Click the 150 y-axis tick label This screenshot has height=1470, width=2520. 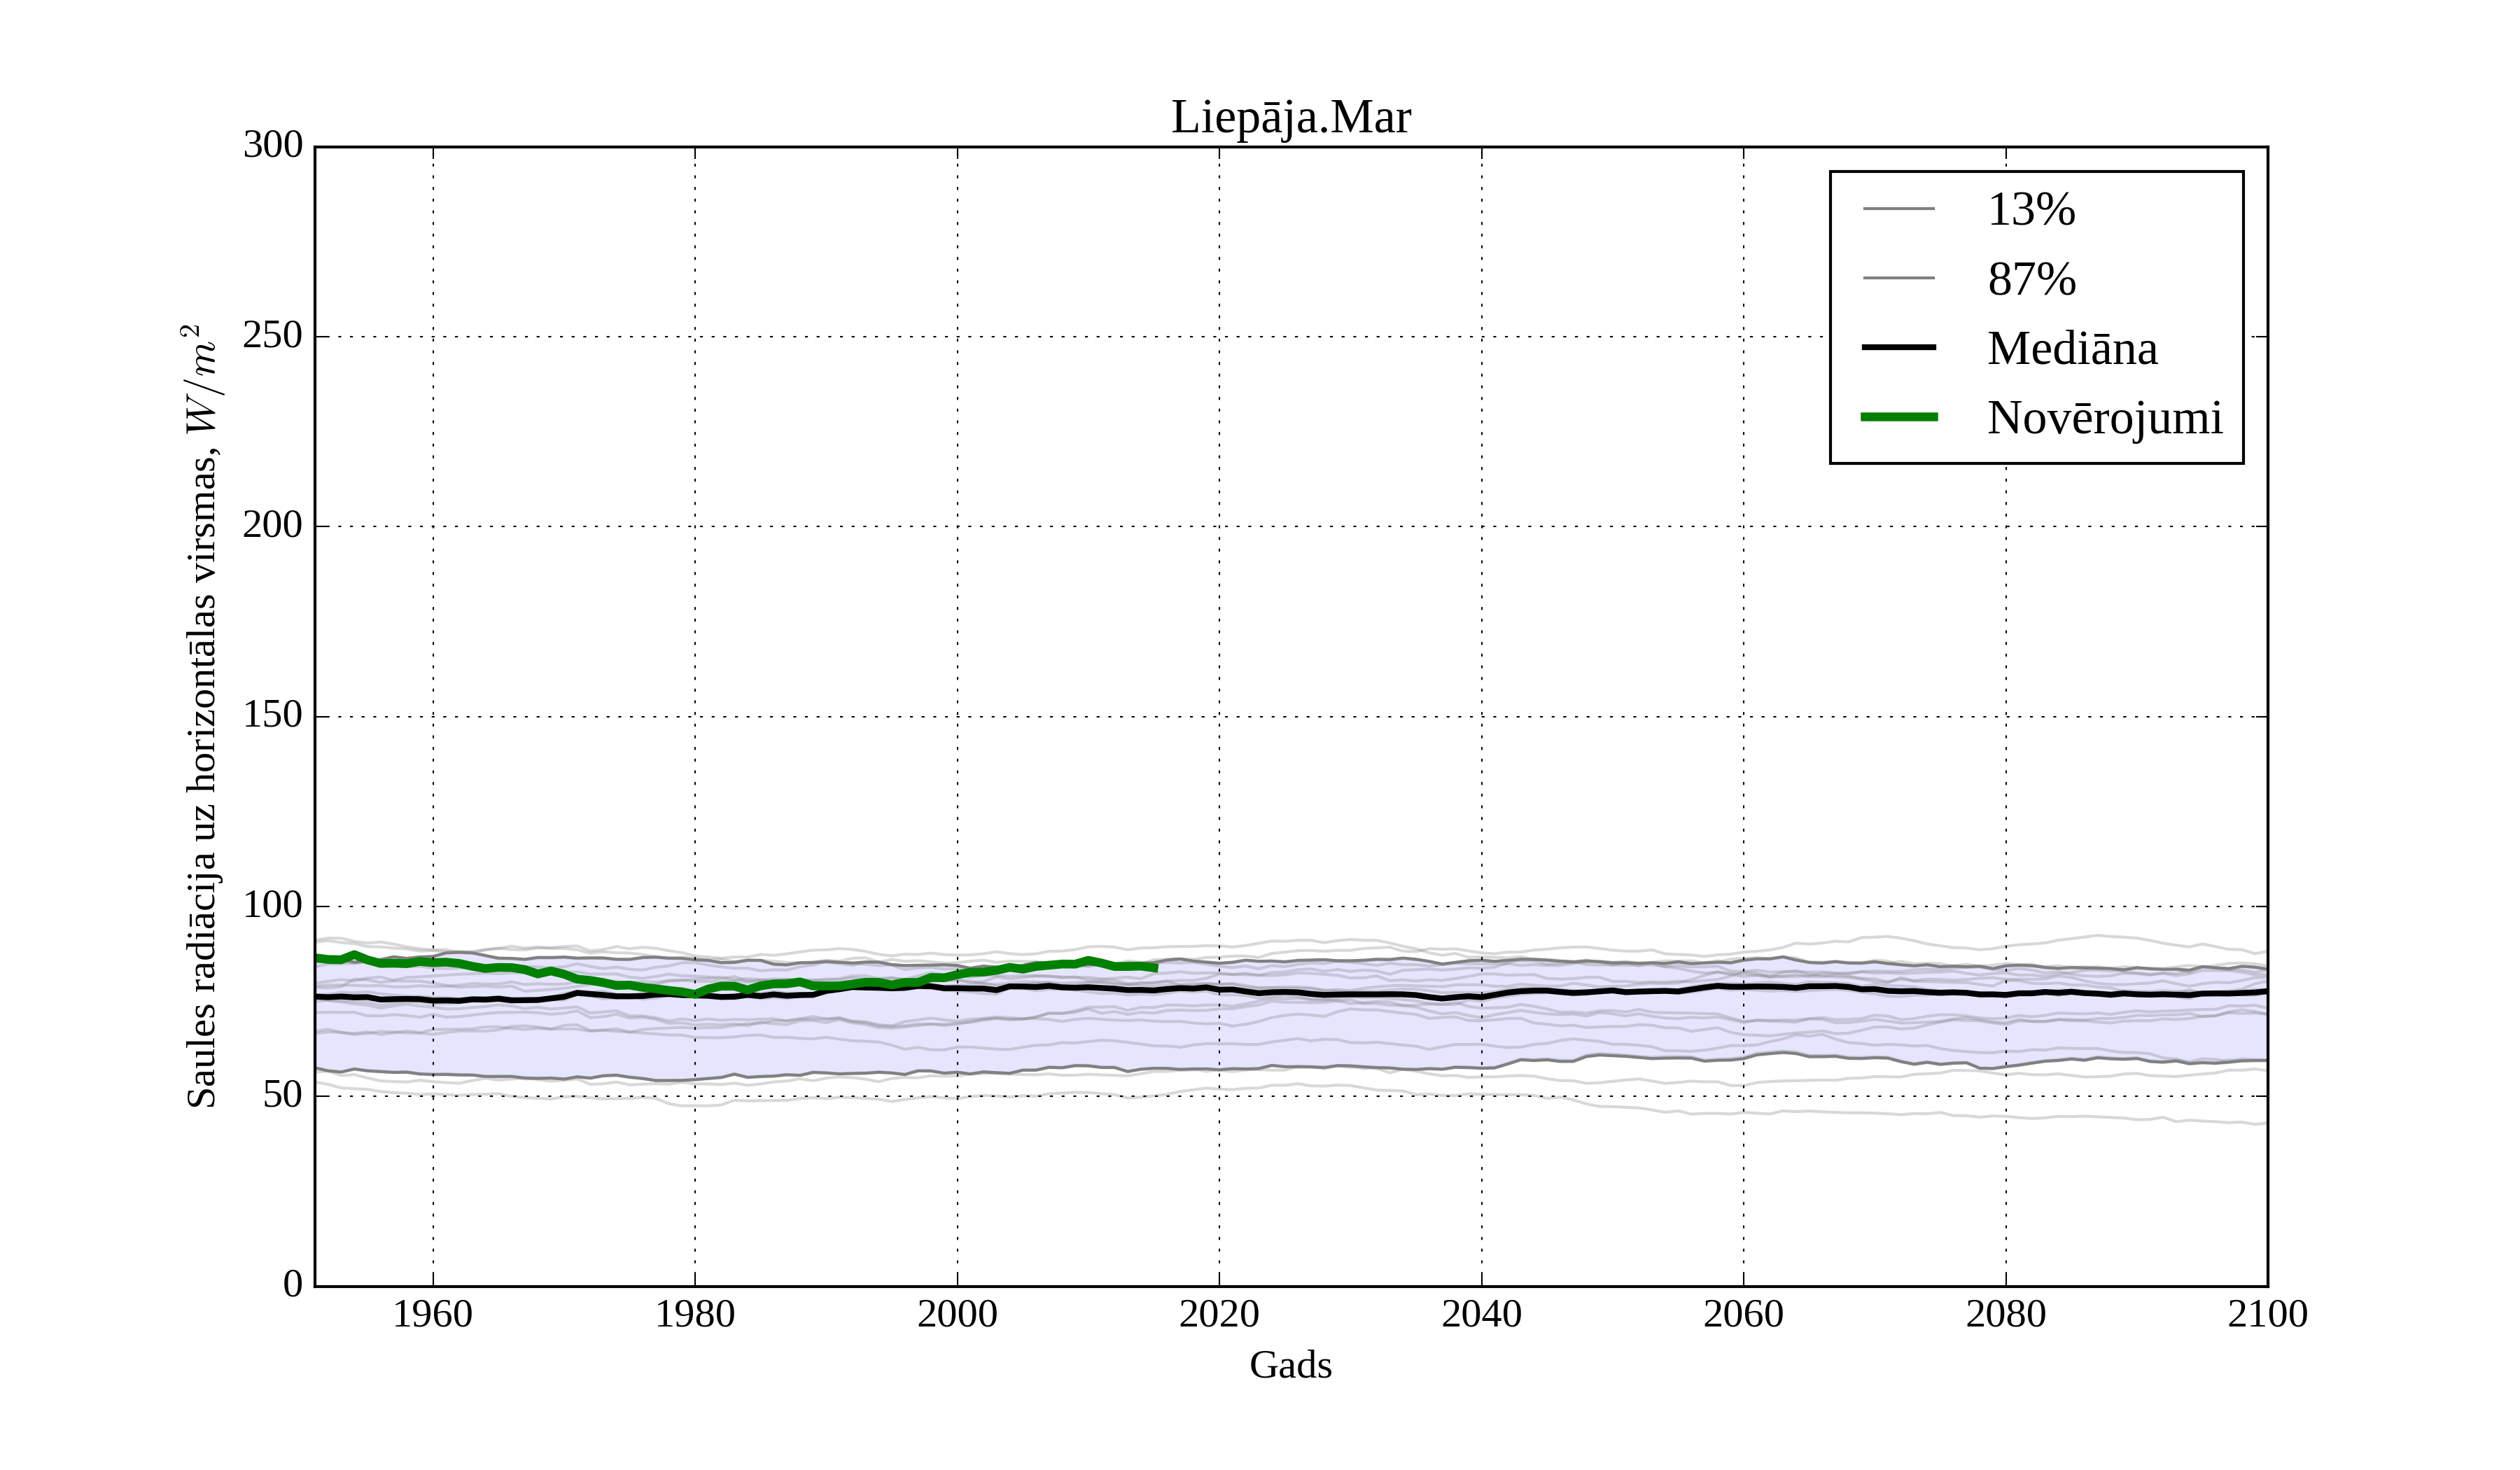pos(273,715)
